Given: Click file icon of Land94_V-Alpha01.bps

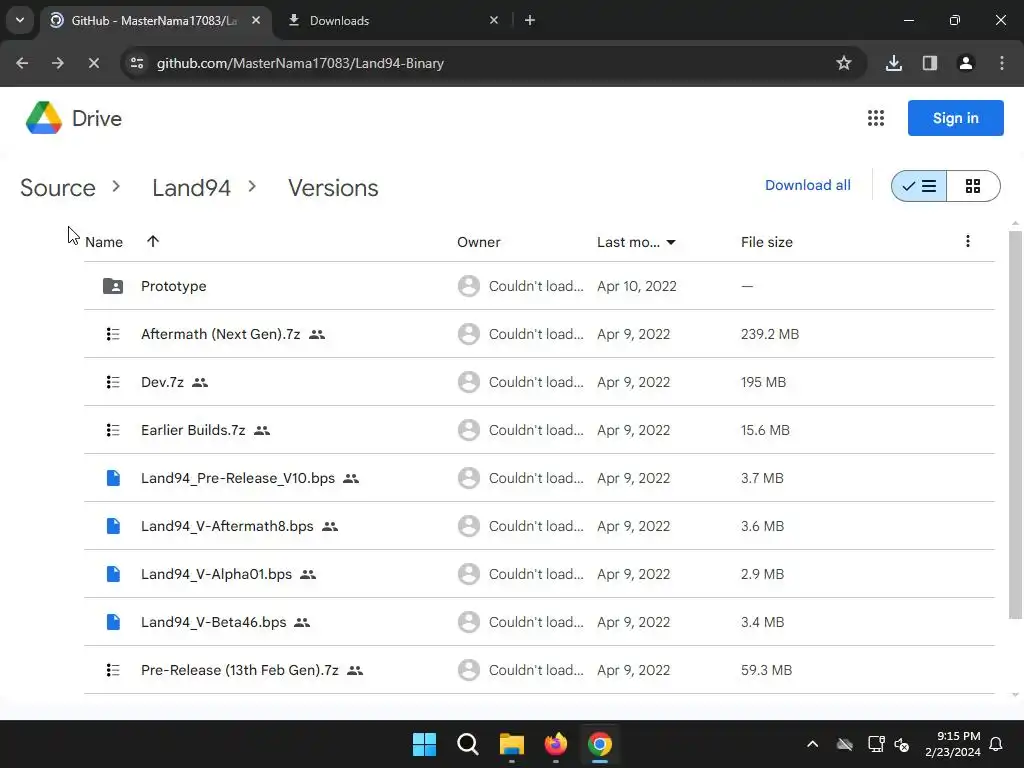Looking at the screenshot, I should [x=113, y=574].
